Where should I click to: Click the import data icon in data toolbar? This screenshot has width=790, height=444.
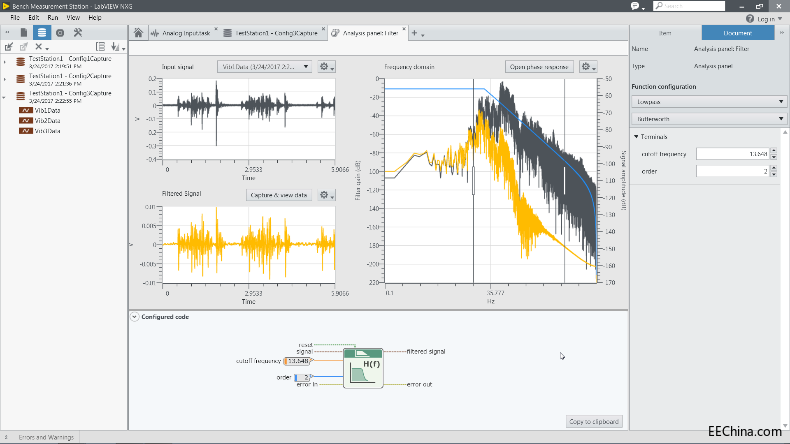click(x=9, y=47)
